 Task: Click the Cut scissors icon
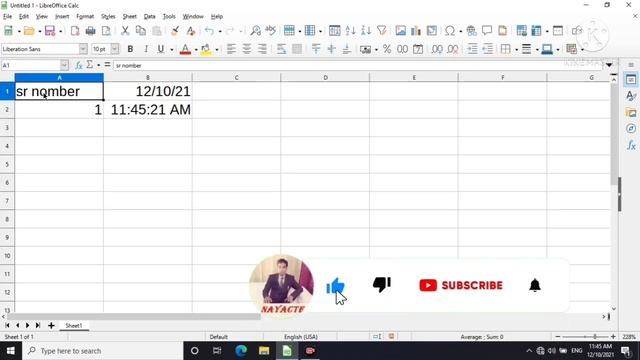[x=125, y=31]
